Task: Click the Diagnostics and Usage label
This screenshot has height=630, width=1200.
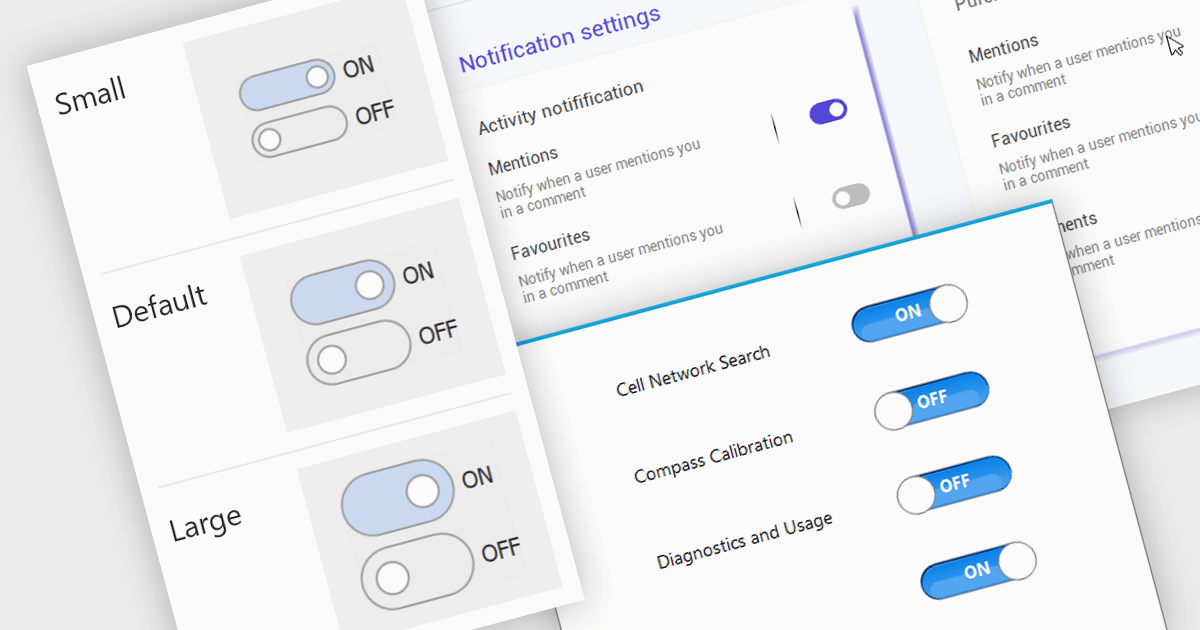Action: pyautogui.click(x=744, y=541)
